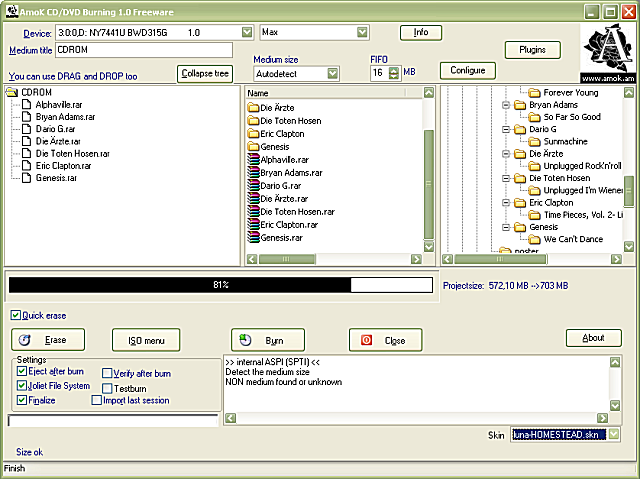This screenshot has height=479, width=640.
Task: Click into the Medium title field
Action: (144, 50)
